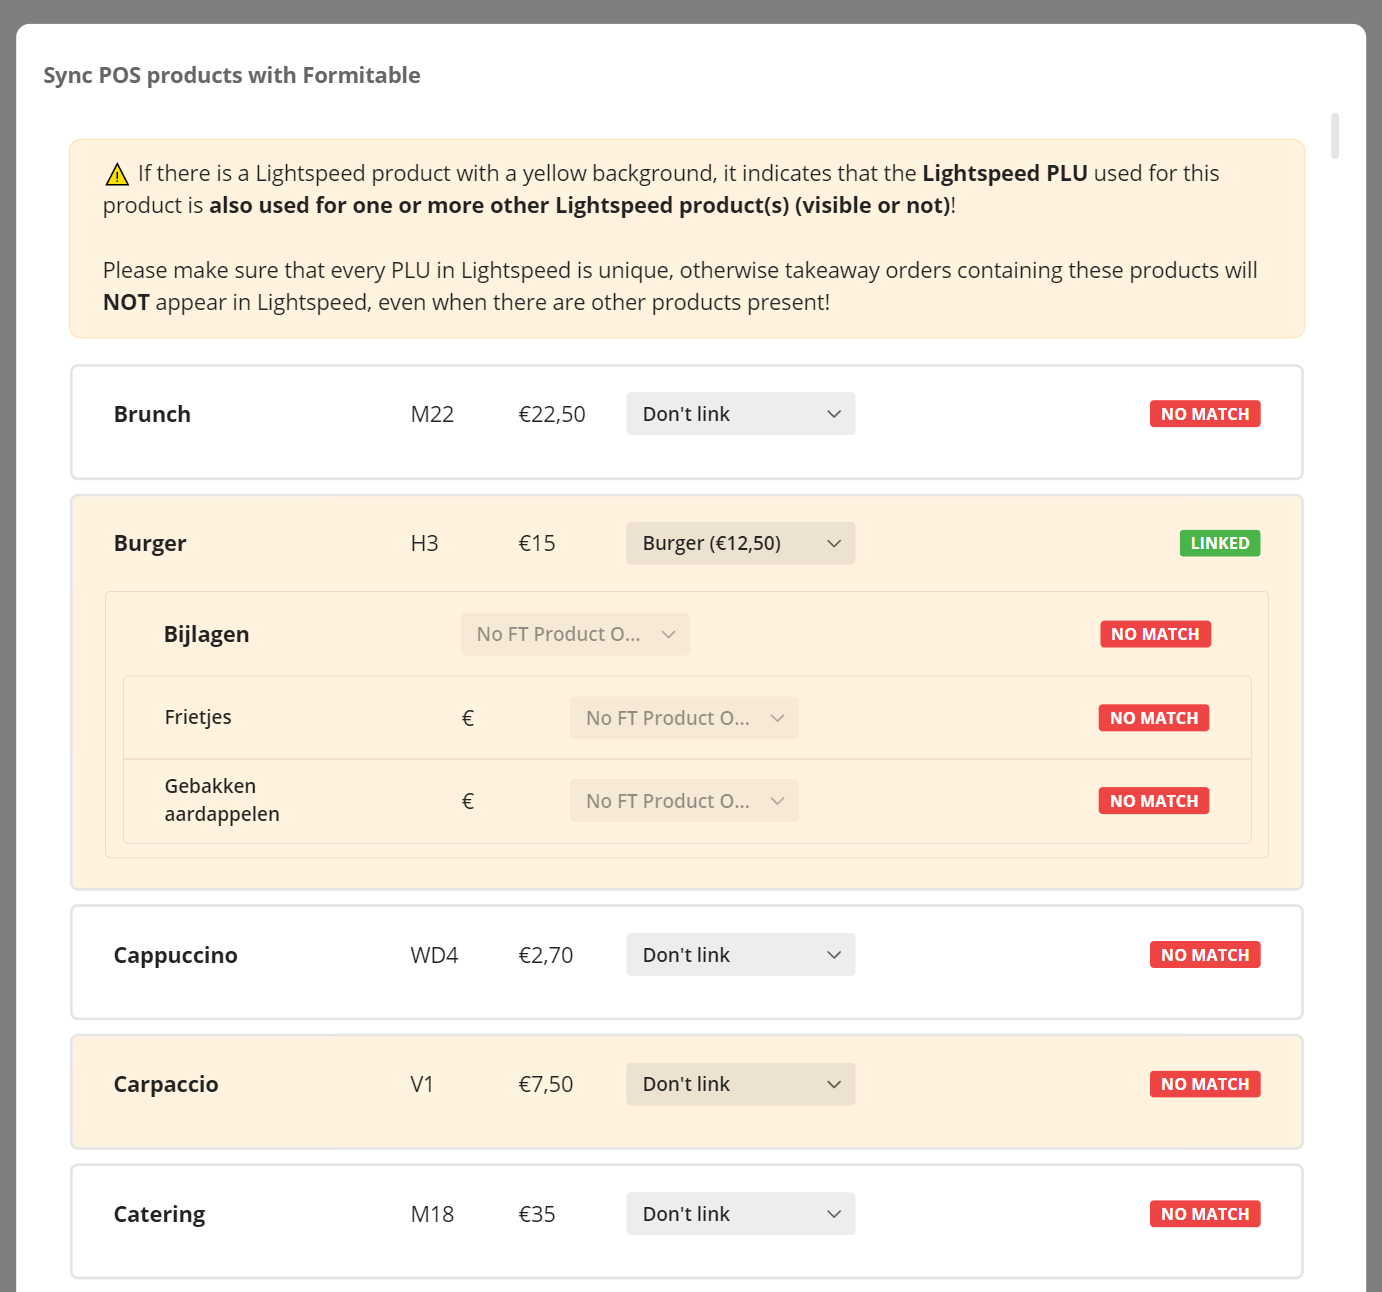Open the Cappuccino link dropdown
Image resolution: width=1382 pixels, height=1292 pixels.
coord(740,955)
